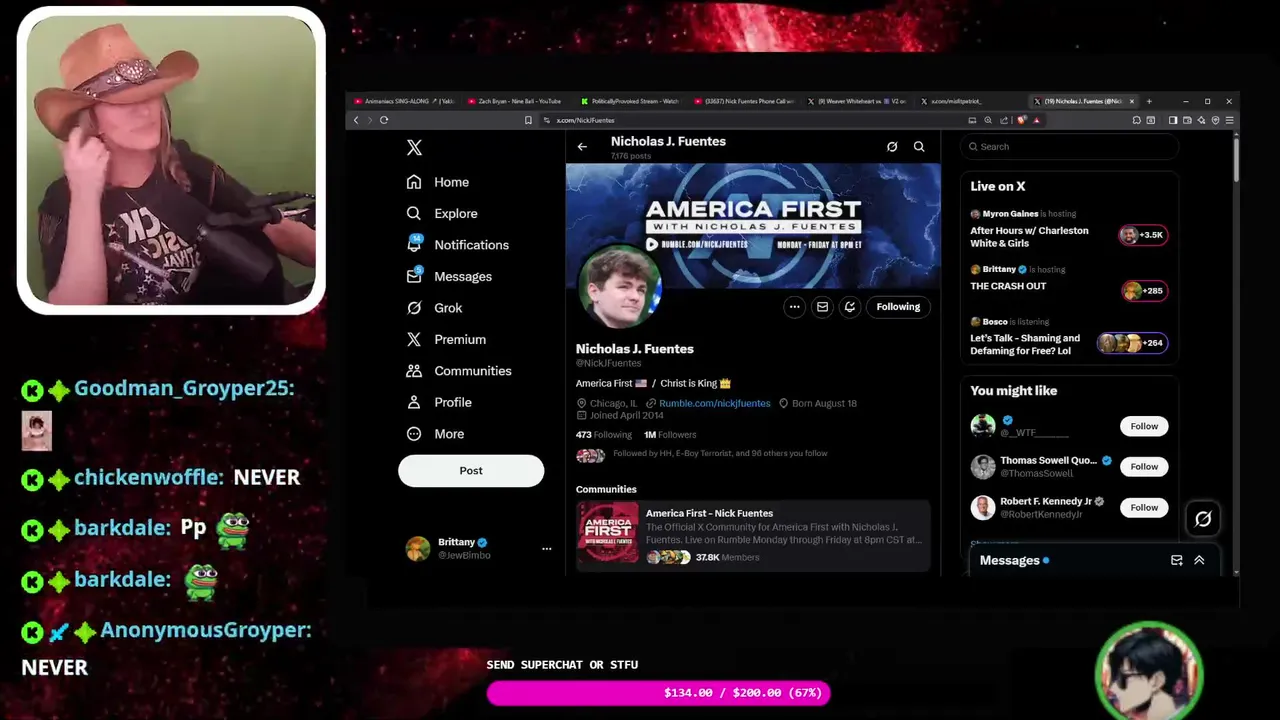Click the message envelope icon on profile
Screen dimensions: 1280x720
pos(822,307)
